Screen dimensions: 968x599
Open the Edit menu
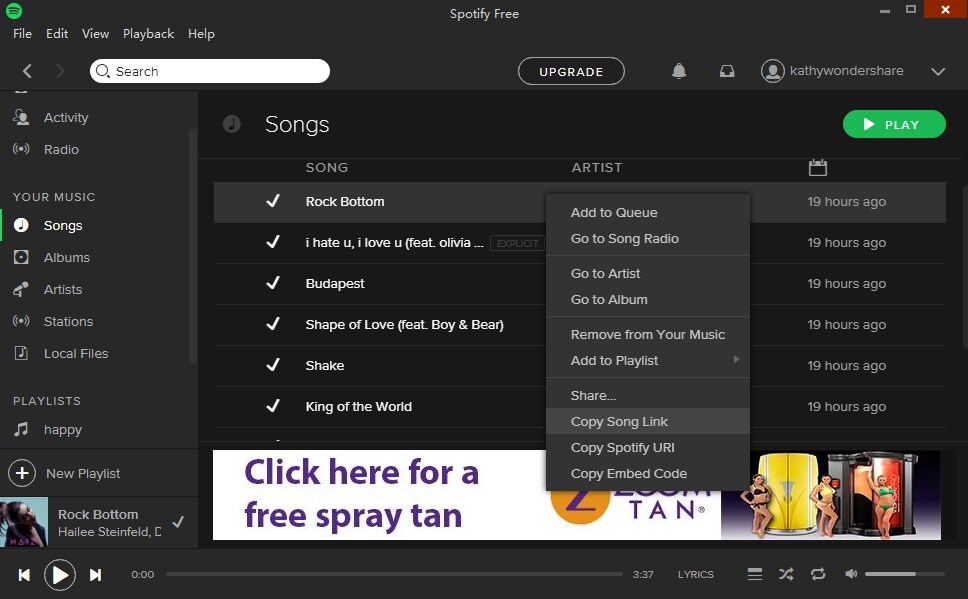(x=57, y=33)
